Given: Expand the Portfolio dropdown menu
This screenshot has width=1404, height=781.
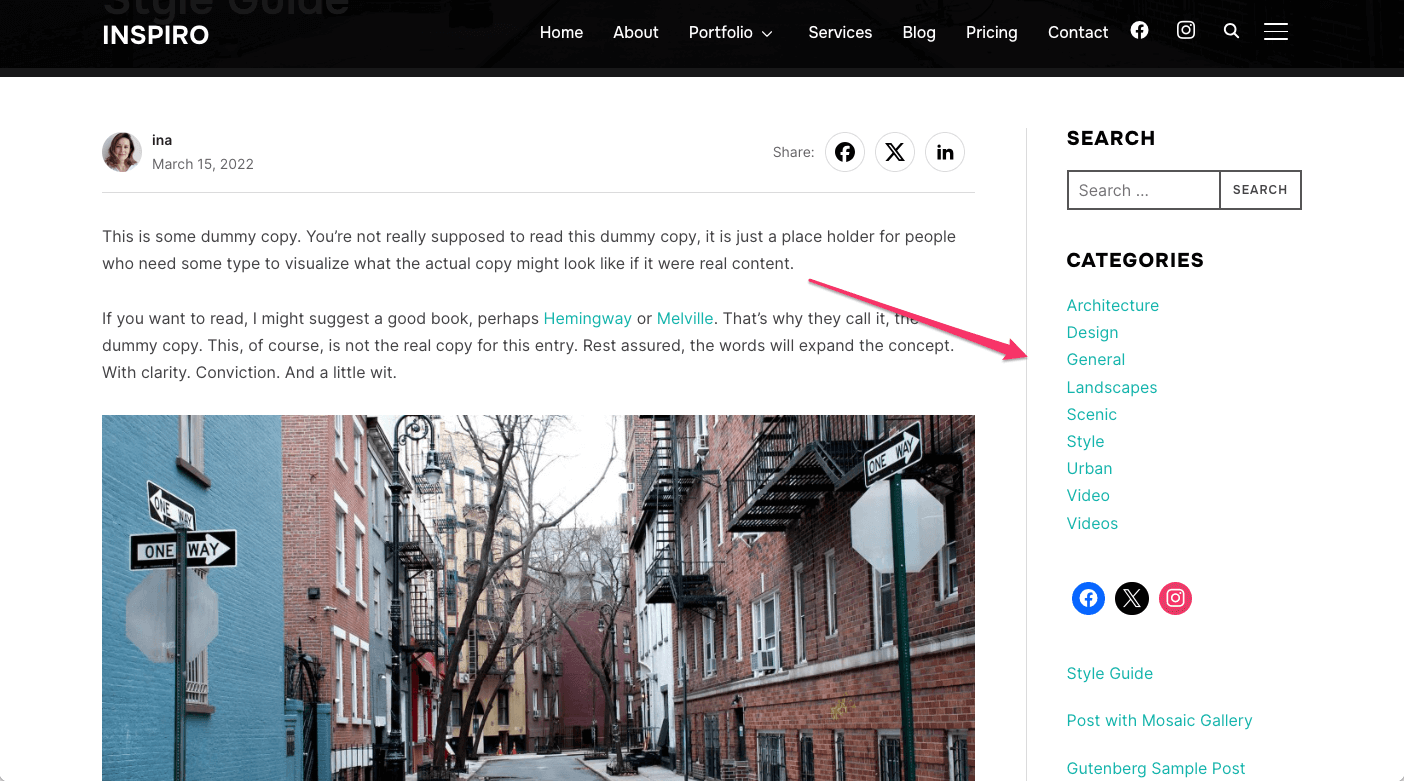Looking at the screenshot, I should click(730, 33).
